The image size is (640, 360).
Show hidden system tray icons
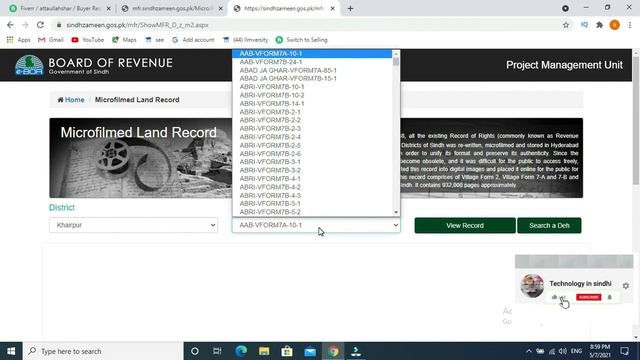[x=529, y=351]
